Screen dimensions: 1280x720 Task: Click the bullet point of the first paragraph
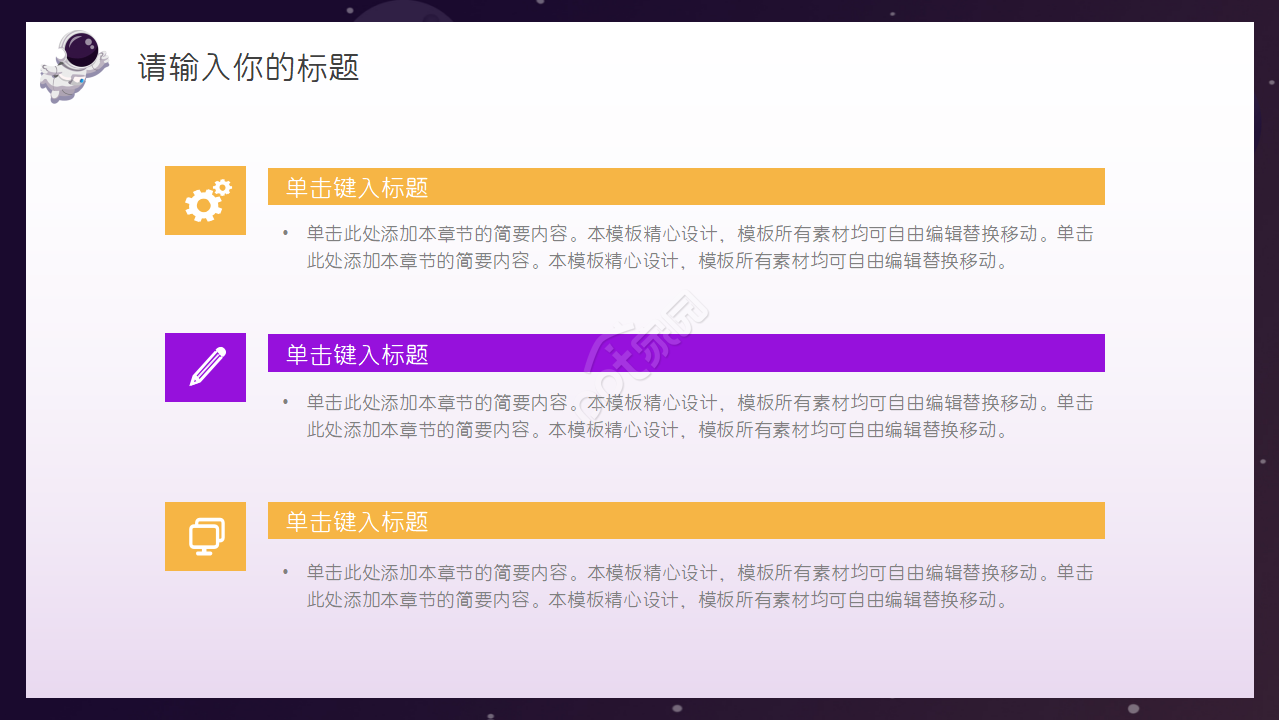tap(286, 234)
